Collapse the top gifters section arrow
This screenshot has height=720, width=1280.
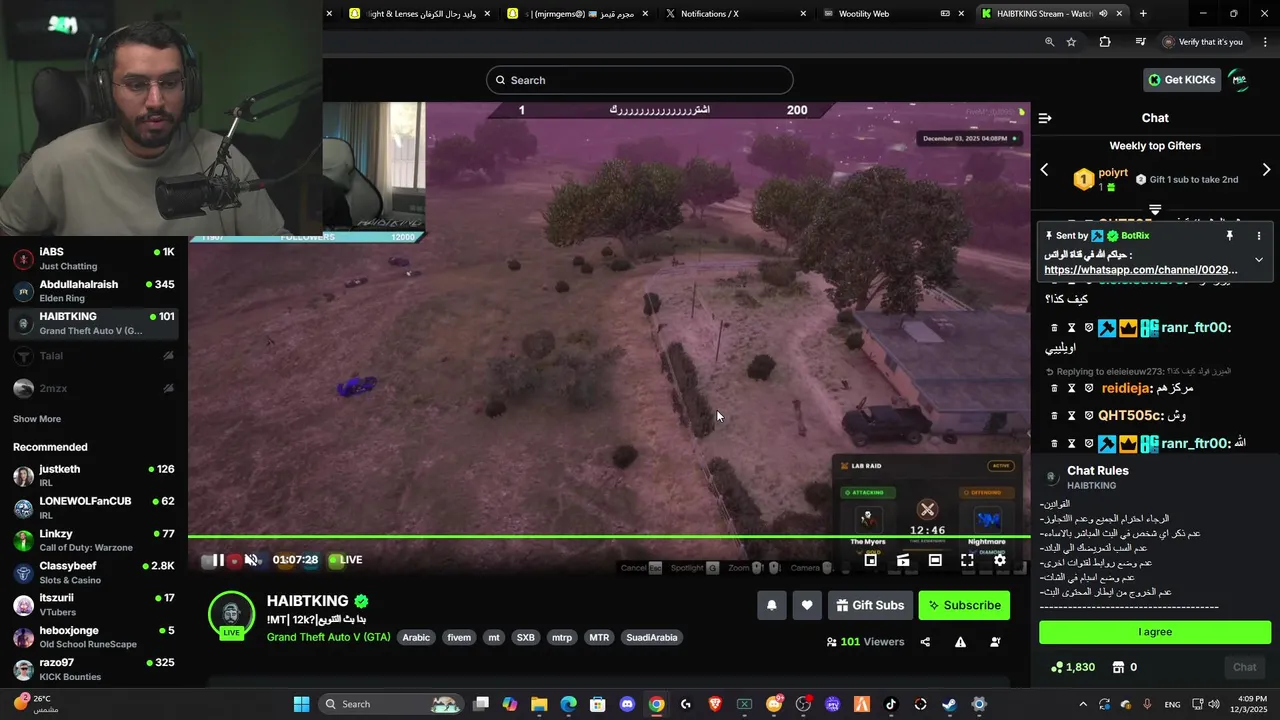pos(1155,210)
